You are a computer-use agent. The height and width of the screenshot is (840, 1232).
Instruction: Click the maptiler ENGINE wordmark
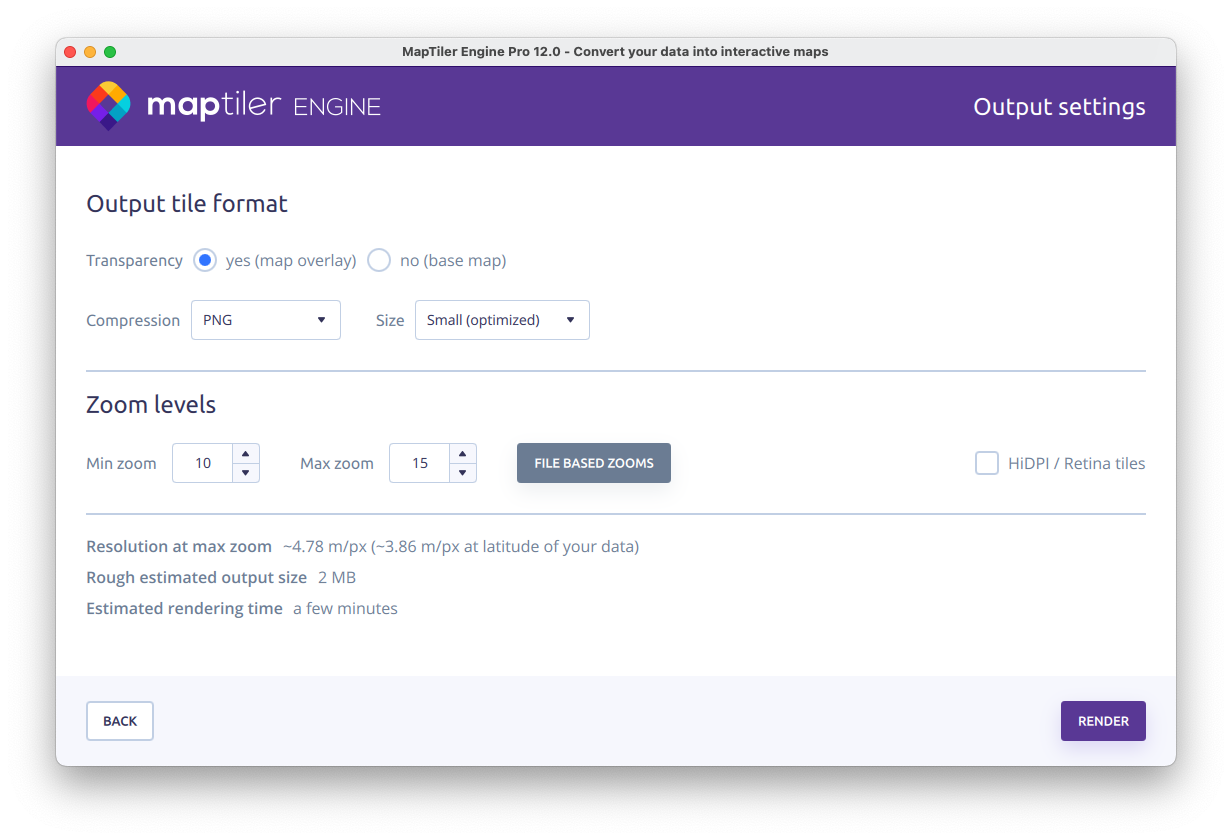click(x=263, y=106)
